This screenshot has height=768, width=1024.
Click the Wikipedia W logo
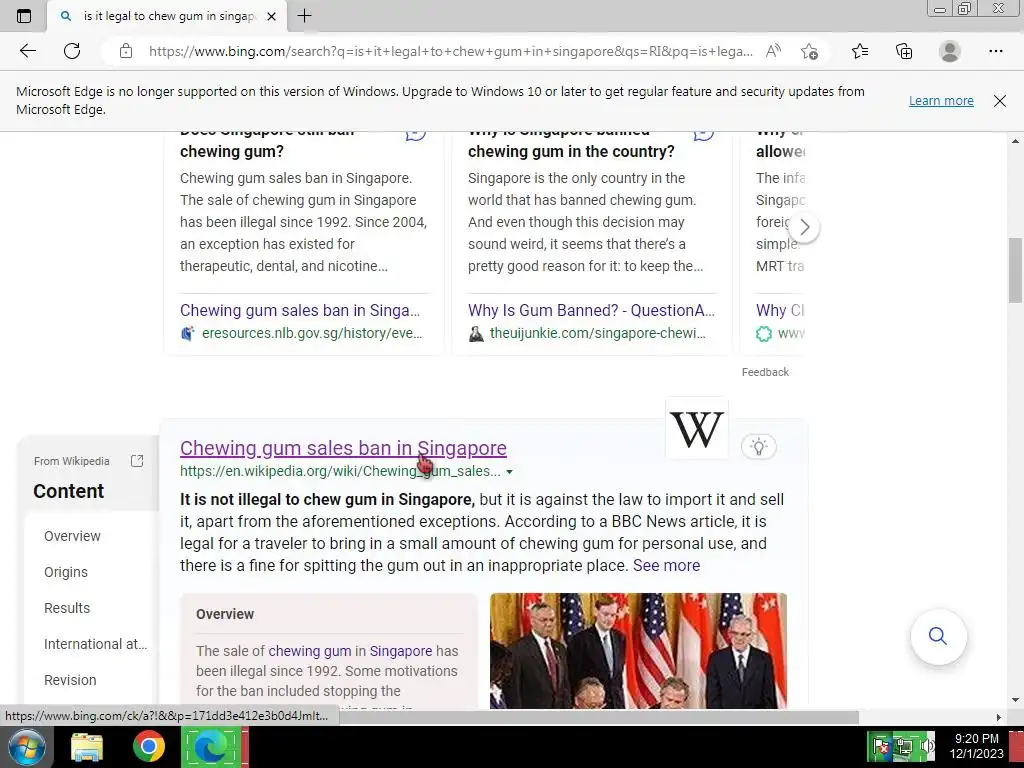(x=697, y=429)
